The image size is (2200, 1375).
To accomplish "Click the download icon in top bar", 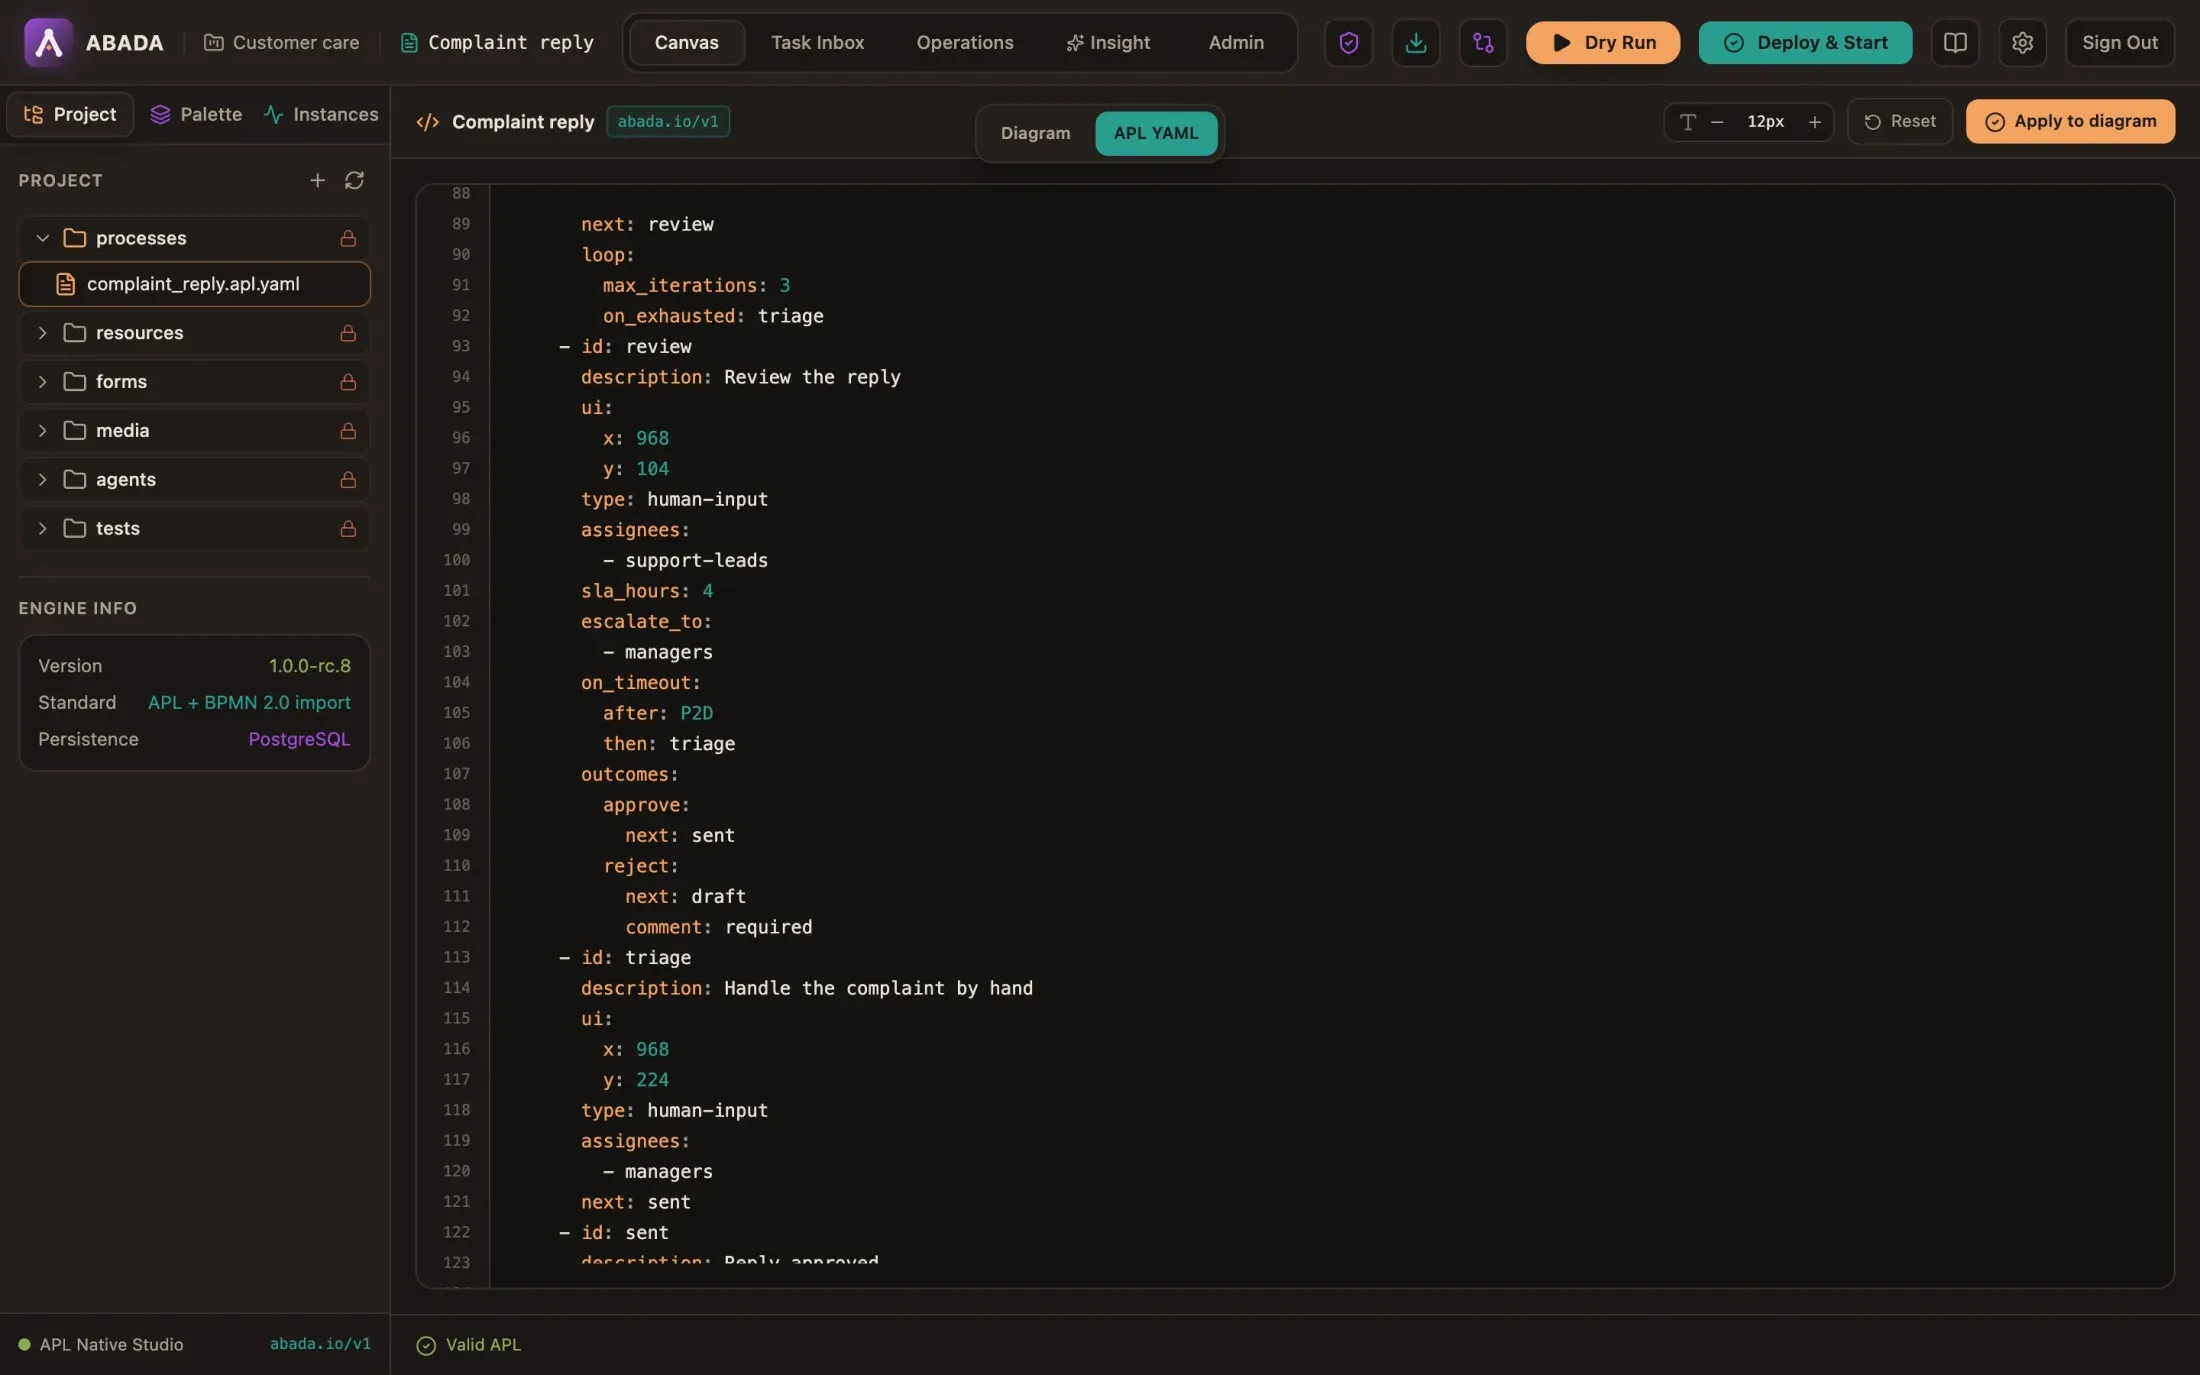I will click(x=1415, y=42).
